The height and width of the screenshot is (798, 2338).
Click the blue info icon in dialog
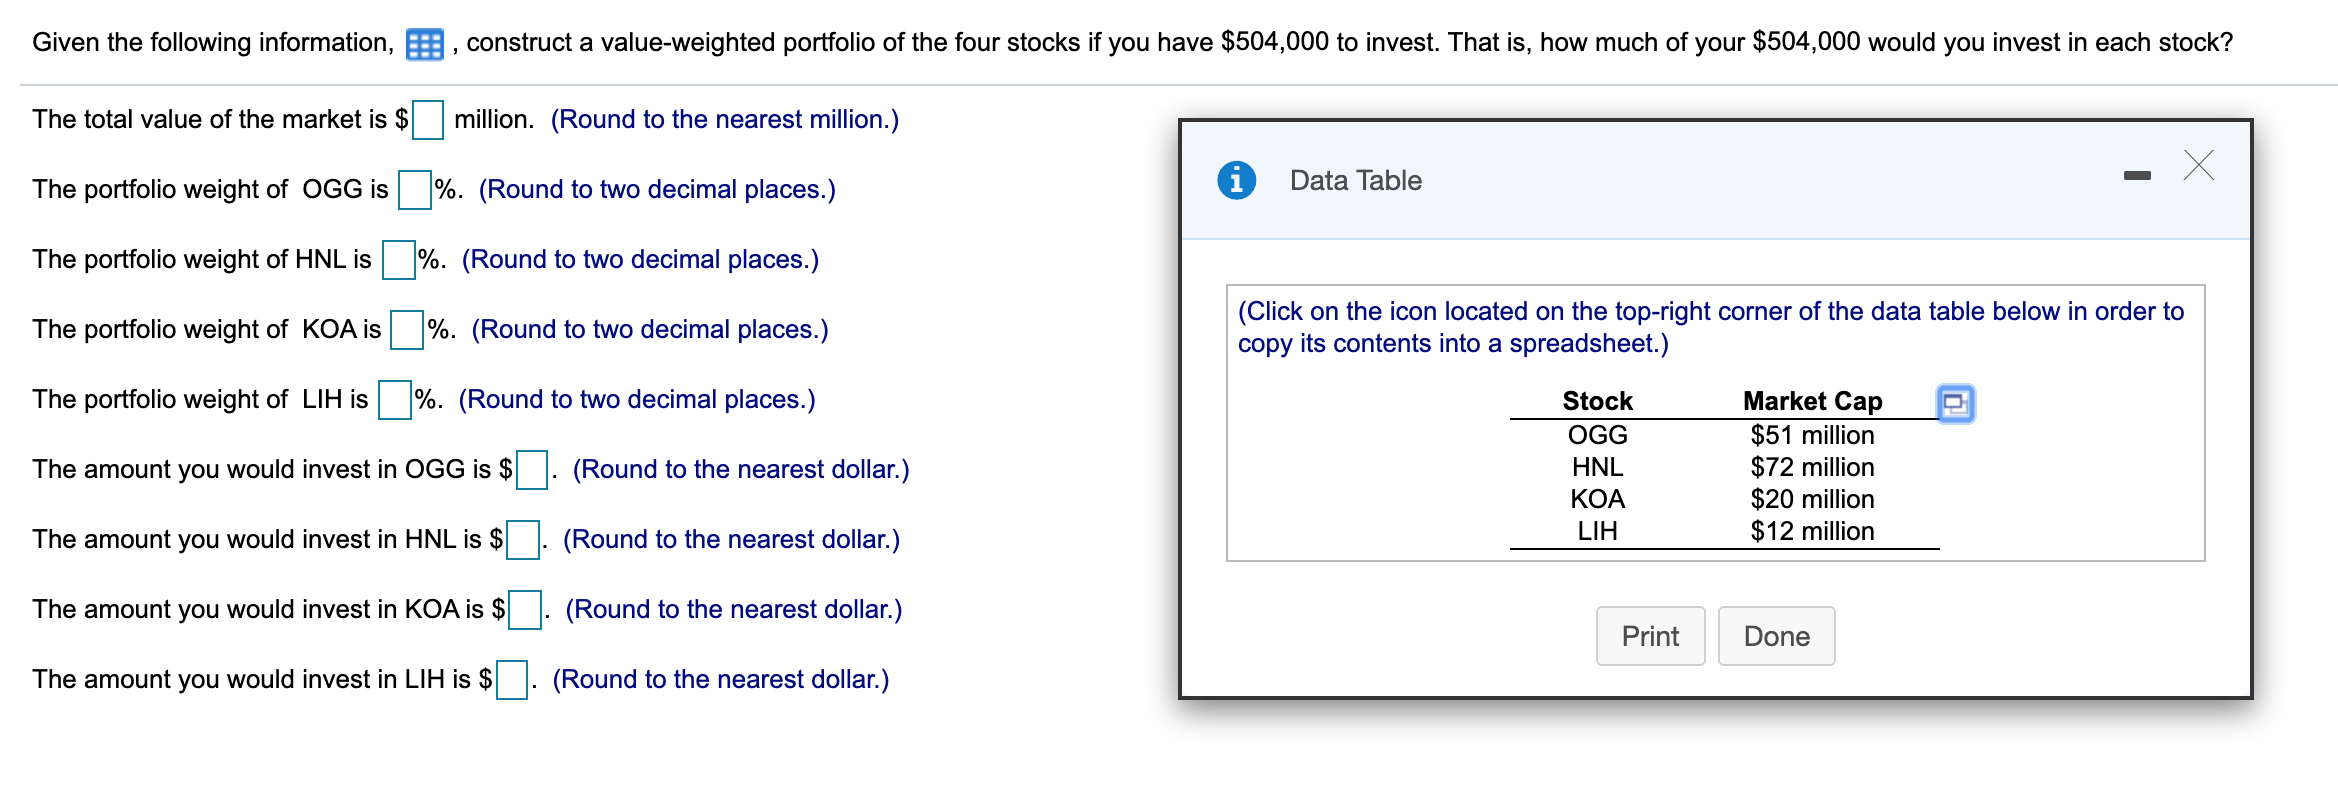pyautogui.click(x=1236, y=180)
